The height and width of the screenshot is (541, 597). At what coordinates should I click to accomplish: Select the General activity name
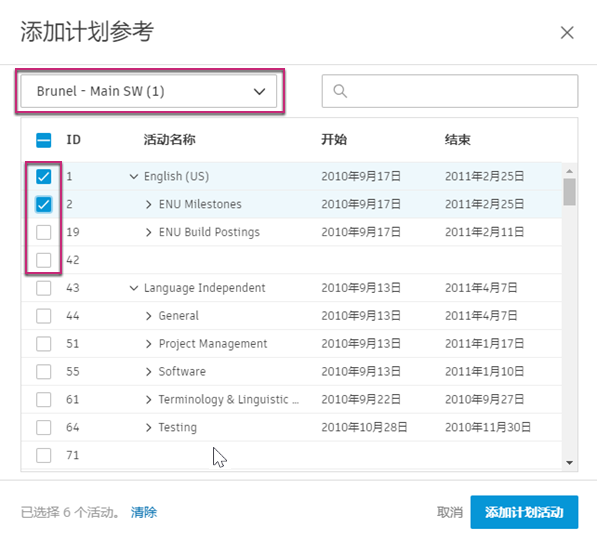pos(179,316)
